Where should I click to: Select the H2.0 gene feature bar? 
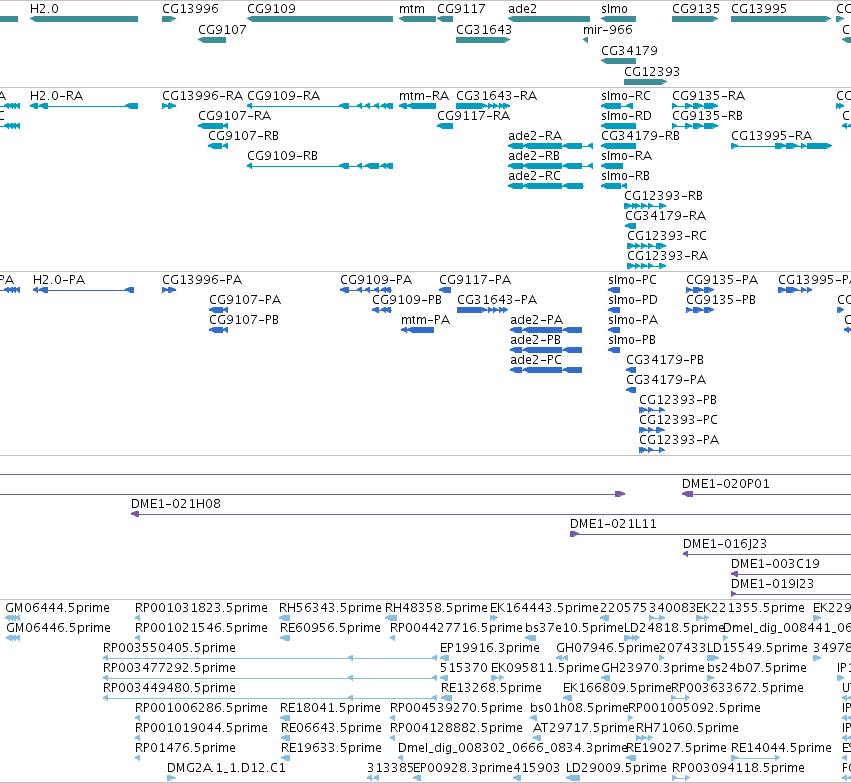(x=84, y=19)
